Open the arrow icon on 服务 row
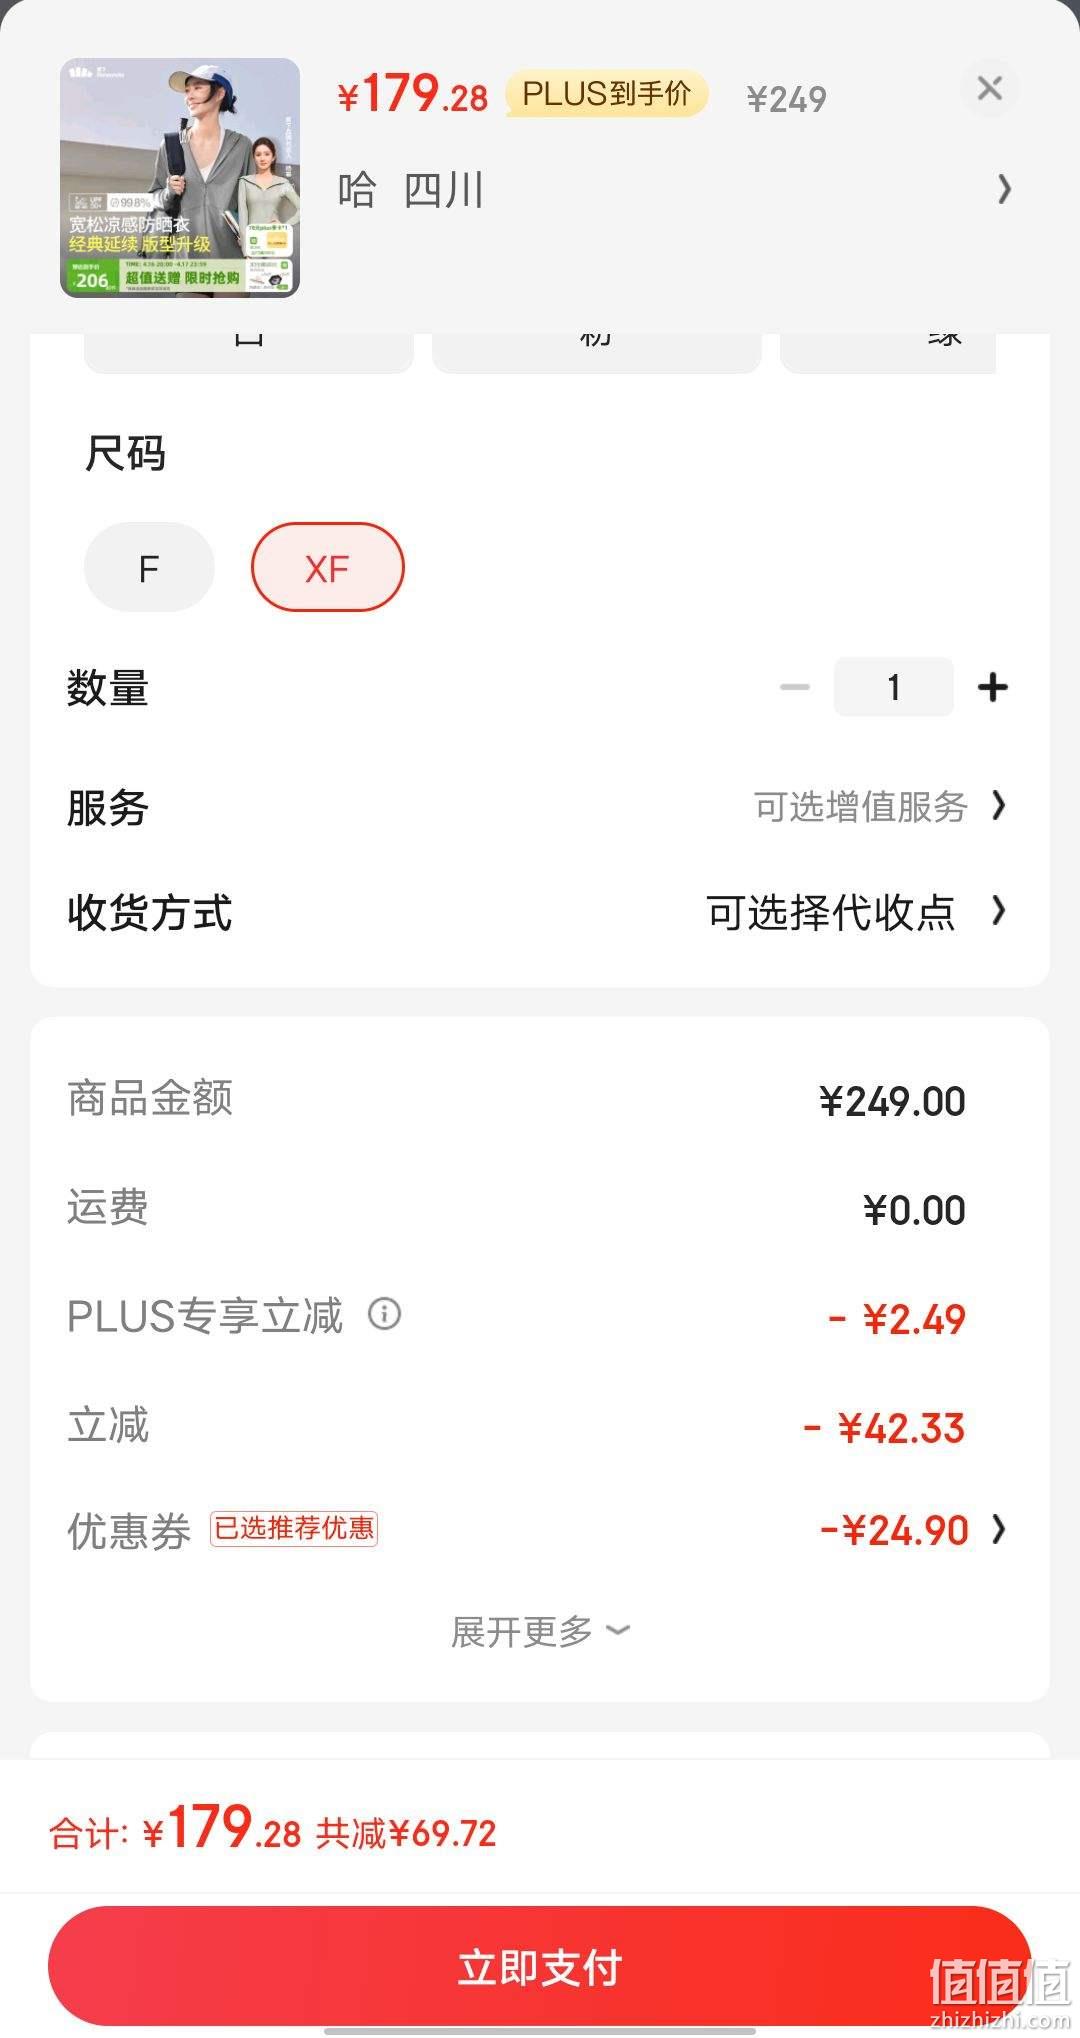The image size is (1080, 2038). [998, 806]
